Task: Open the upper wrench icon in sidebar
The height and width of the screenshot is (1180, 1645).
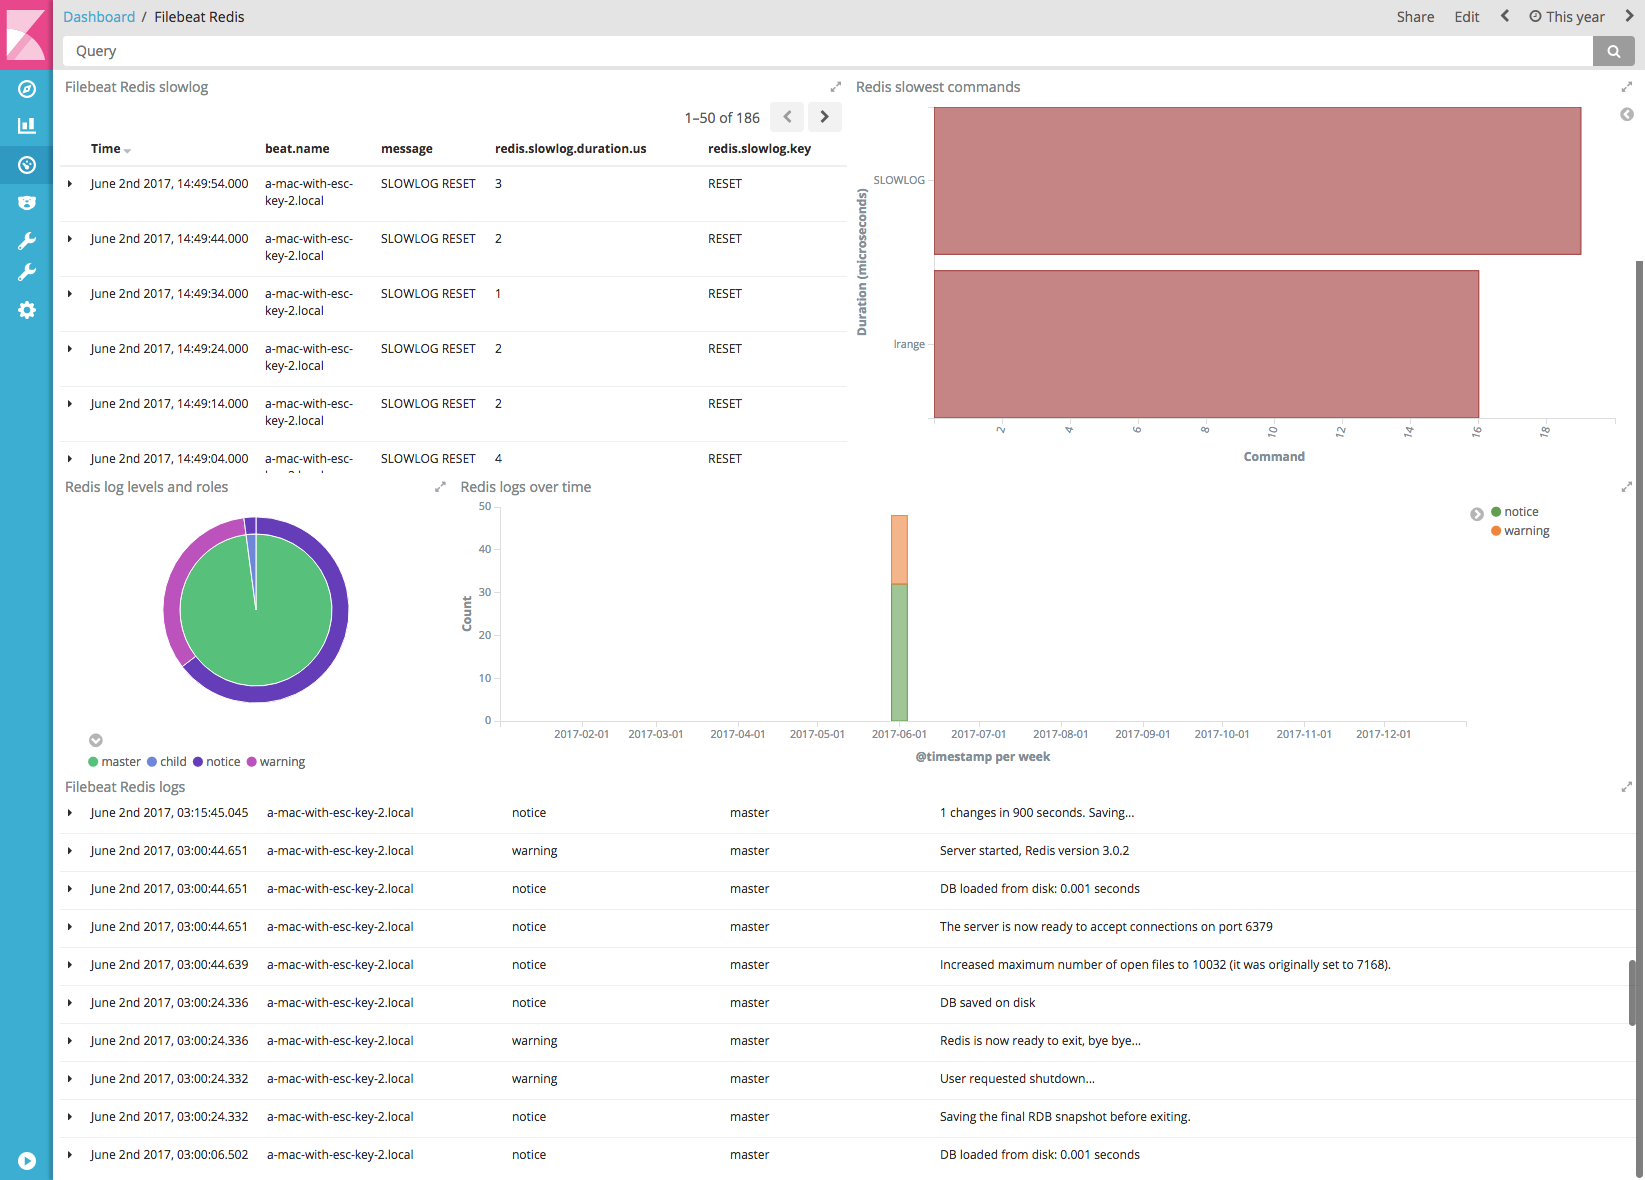Action: pos(27,241)
